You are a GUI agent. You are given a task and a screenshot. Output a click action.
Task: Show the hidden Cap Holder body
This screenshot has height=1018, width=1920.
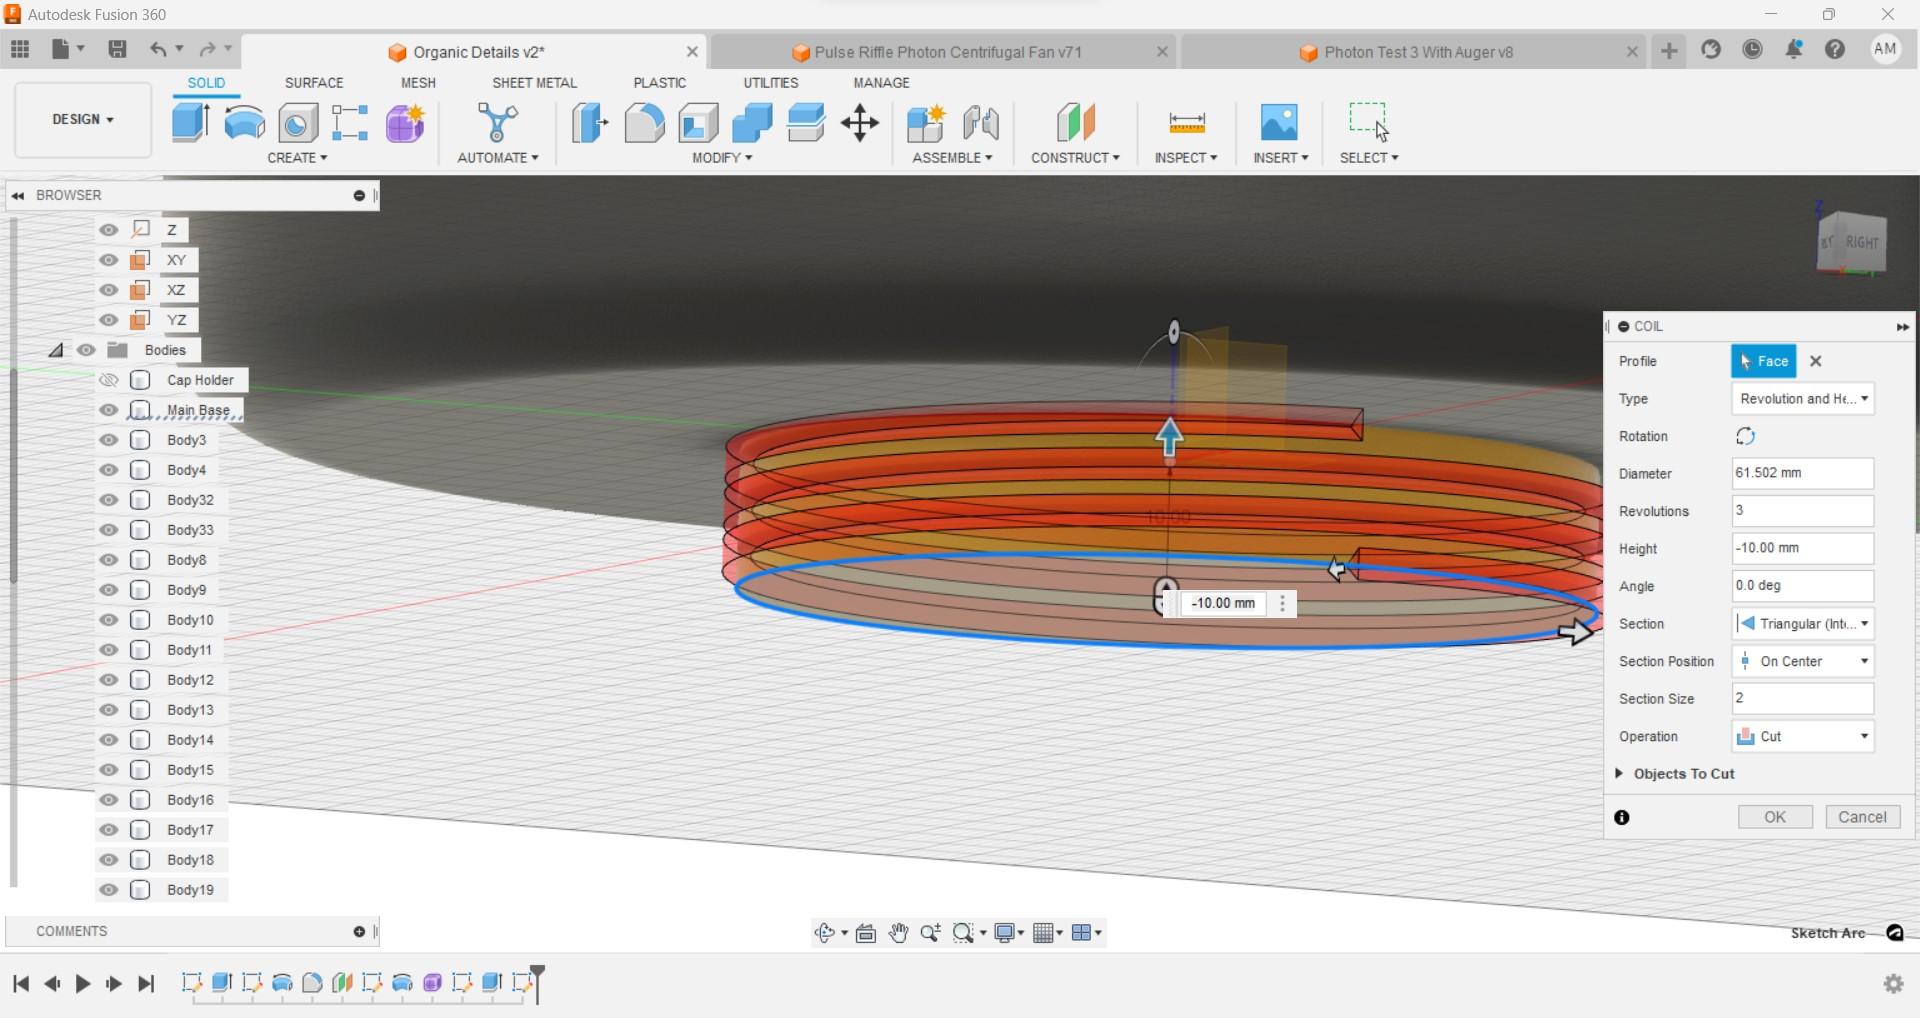tap(108, 380)
